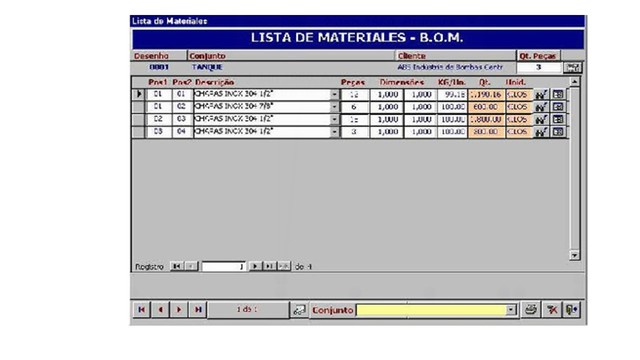Click the Peças cell in the Pos2 04 row
This screenshot has width=640, height=360.
coord(355,132)
